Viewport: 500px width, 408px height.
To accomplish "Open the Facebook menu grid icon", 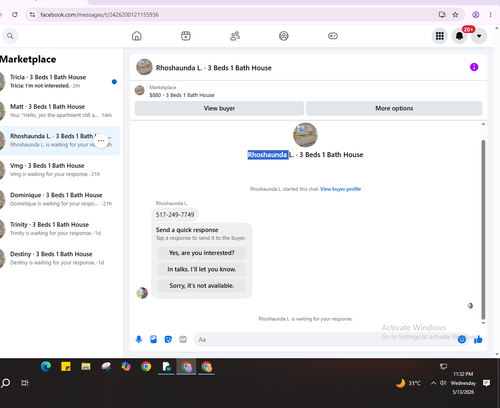I will (440, 36).
